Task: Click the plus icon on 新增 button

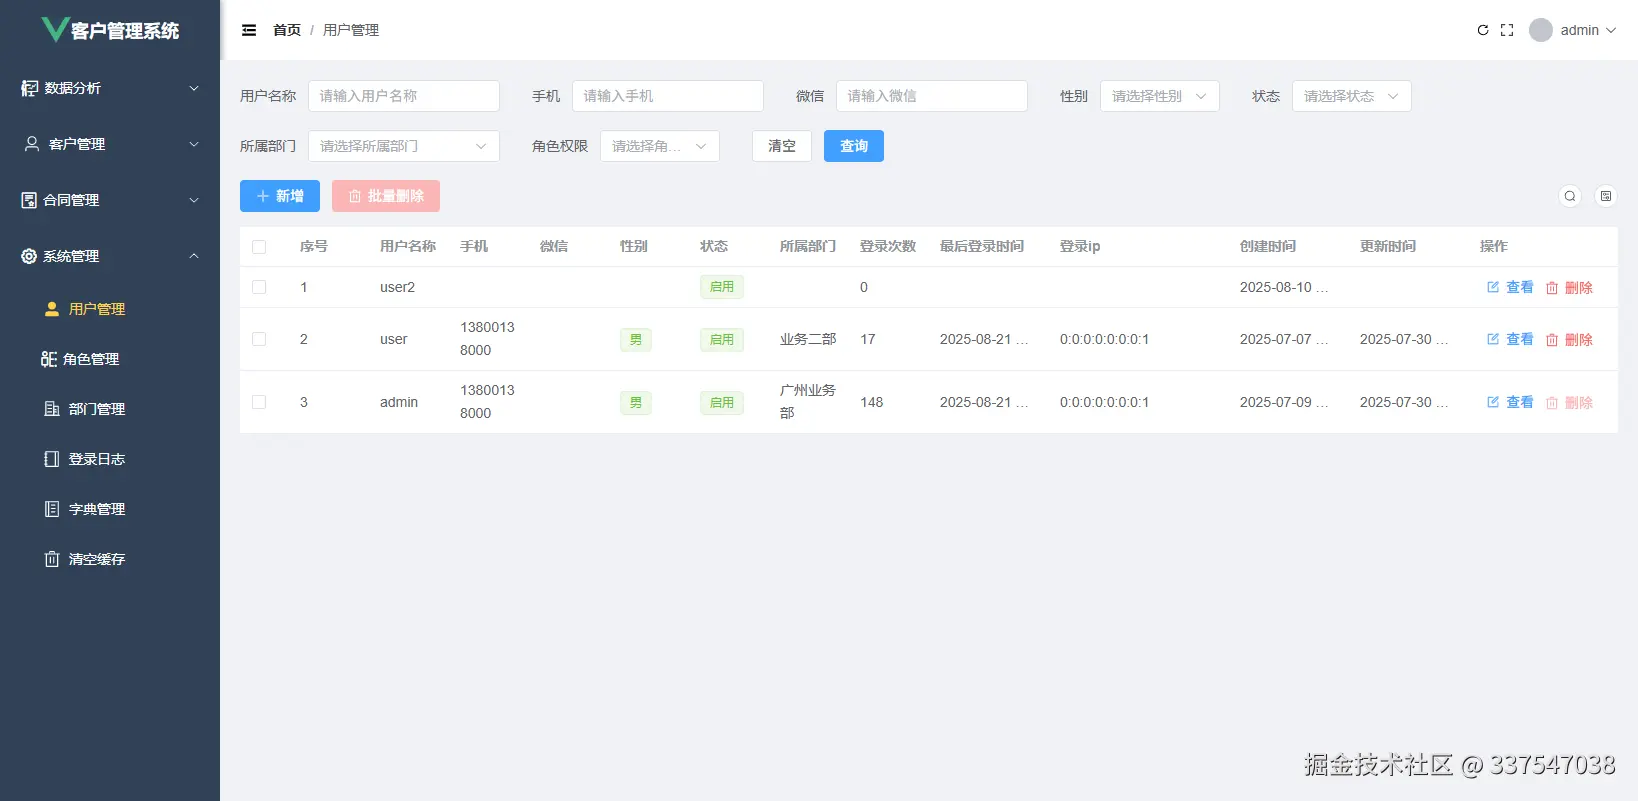Action: tap(263, 196)
